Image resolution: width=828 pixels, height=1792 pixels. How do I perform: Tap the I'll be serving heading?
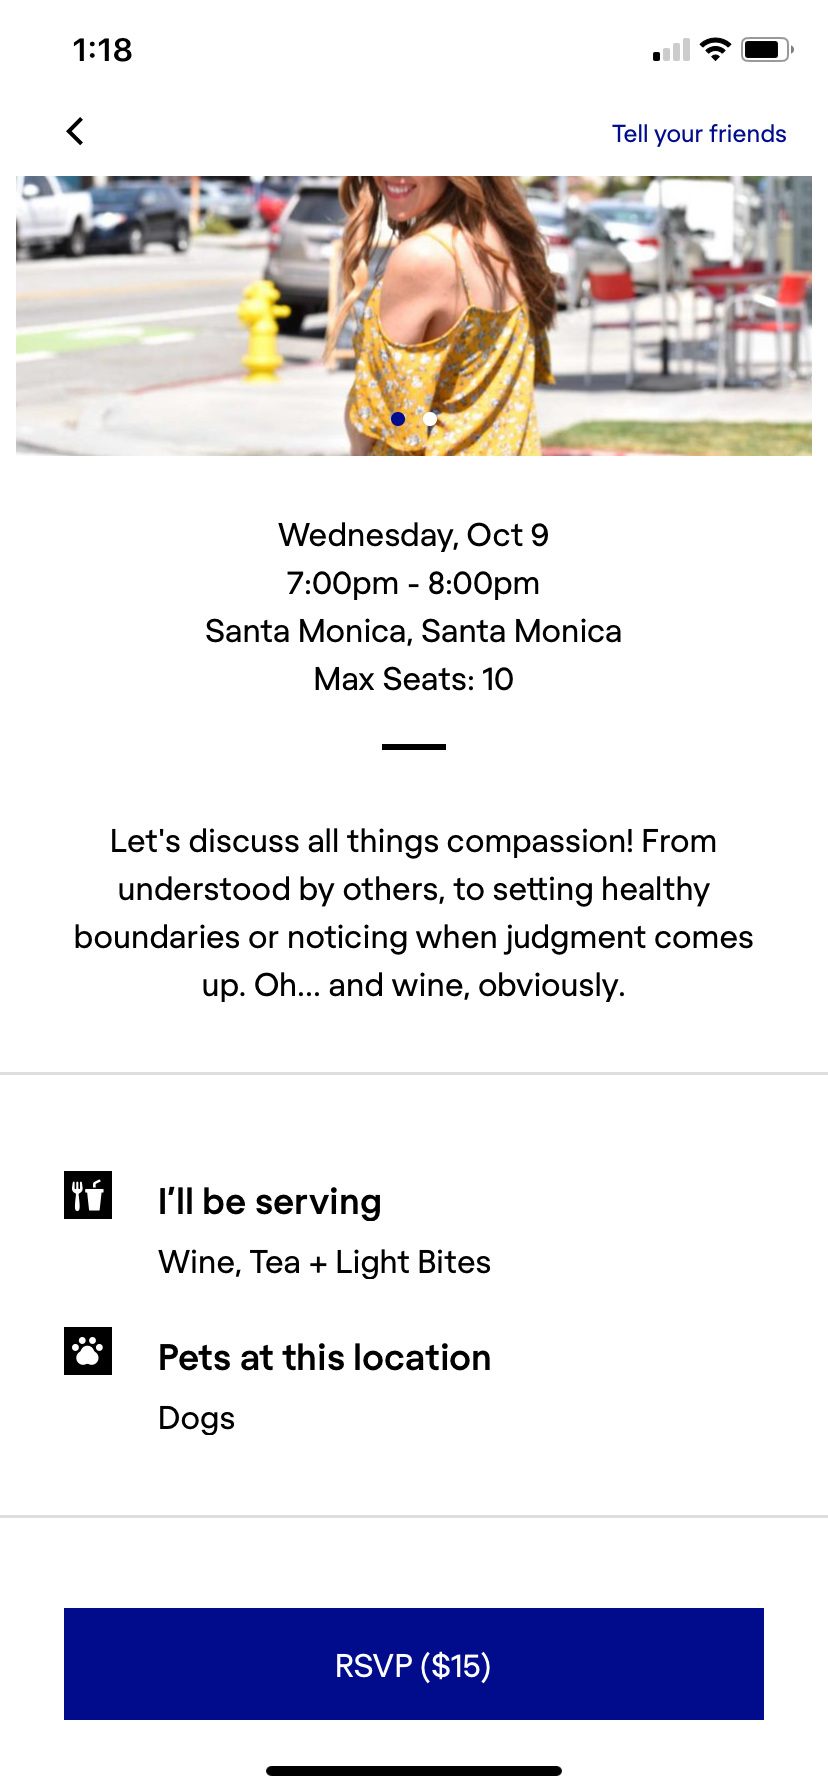point(270,1201)
